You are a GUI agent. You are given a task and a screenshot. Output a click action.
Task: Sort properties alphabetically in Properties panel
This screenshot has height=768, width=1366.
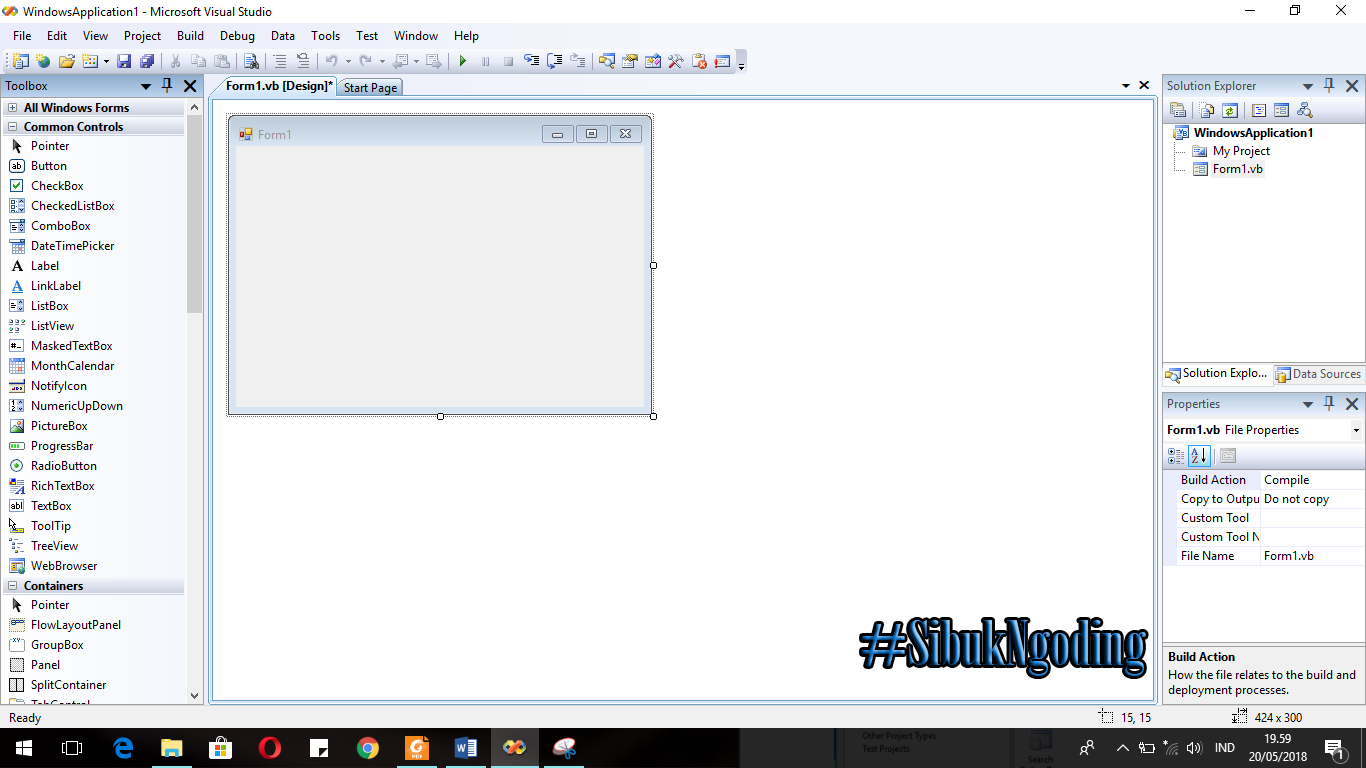(x=1199, y=456)
